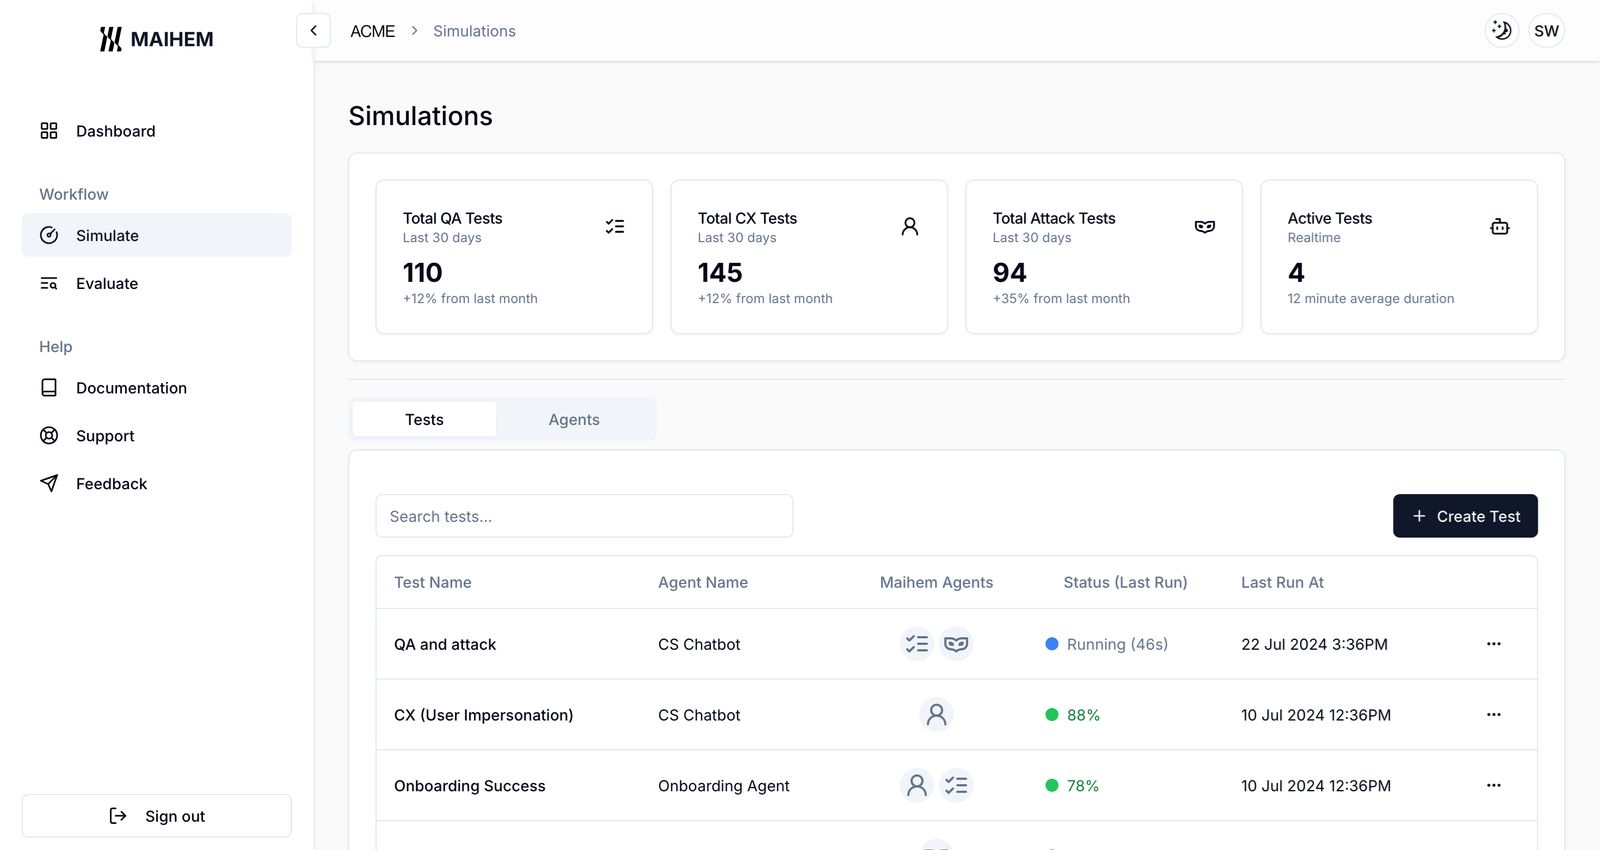Click the checklist agent icon in Onboarding Success row
The width and height of the screenshot is (1600, 850).
(956, 786)
